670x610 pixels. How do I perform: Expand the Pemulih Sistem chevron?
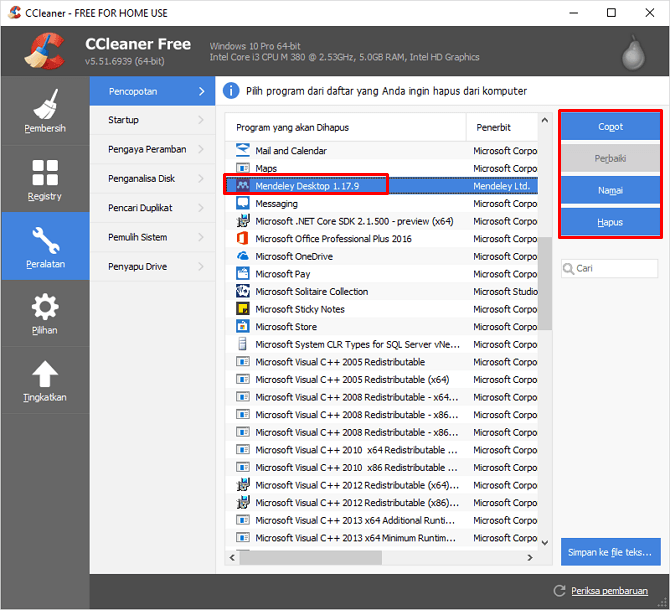[x=201, y=237]
